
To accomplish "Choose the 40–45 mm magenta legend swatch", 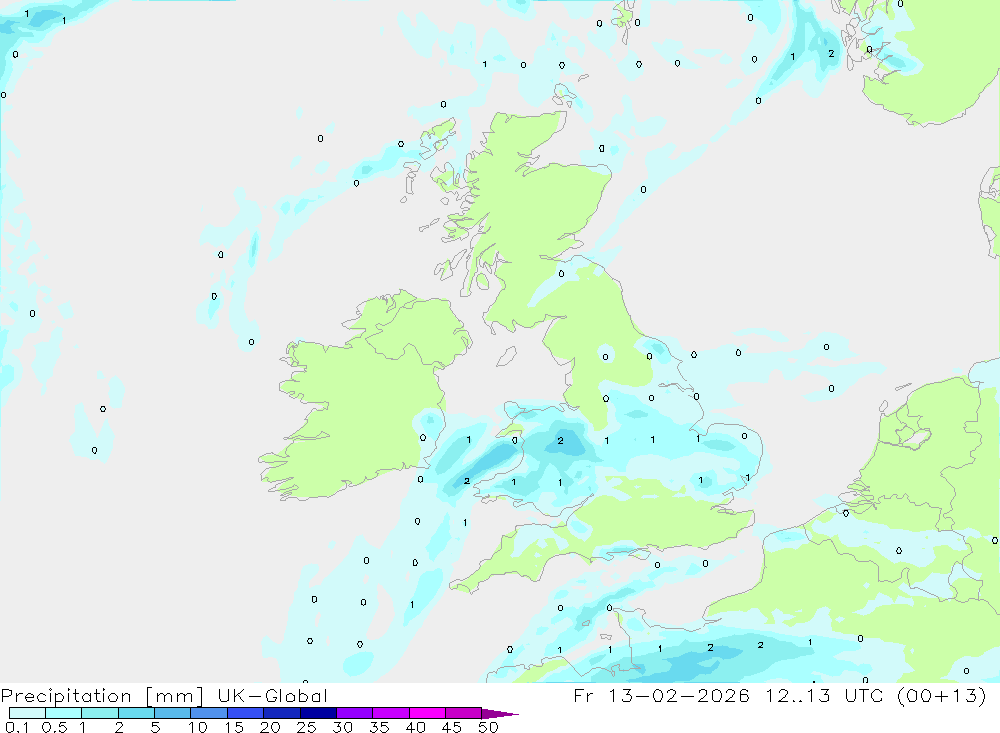I will point(427,713).
